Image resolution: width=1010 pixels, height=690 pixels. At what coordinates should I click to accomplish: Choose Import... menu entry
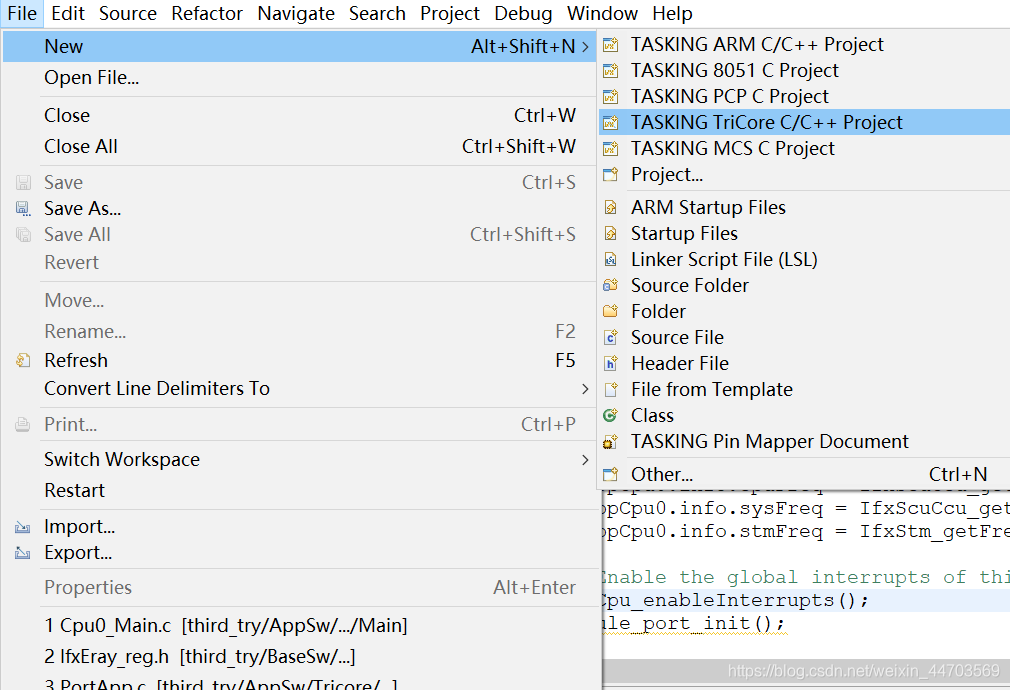point(300,527)
